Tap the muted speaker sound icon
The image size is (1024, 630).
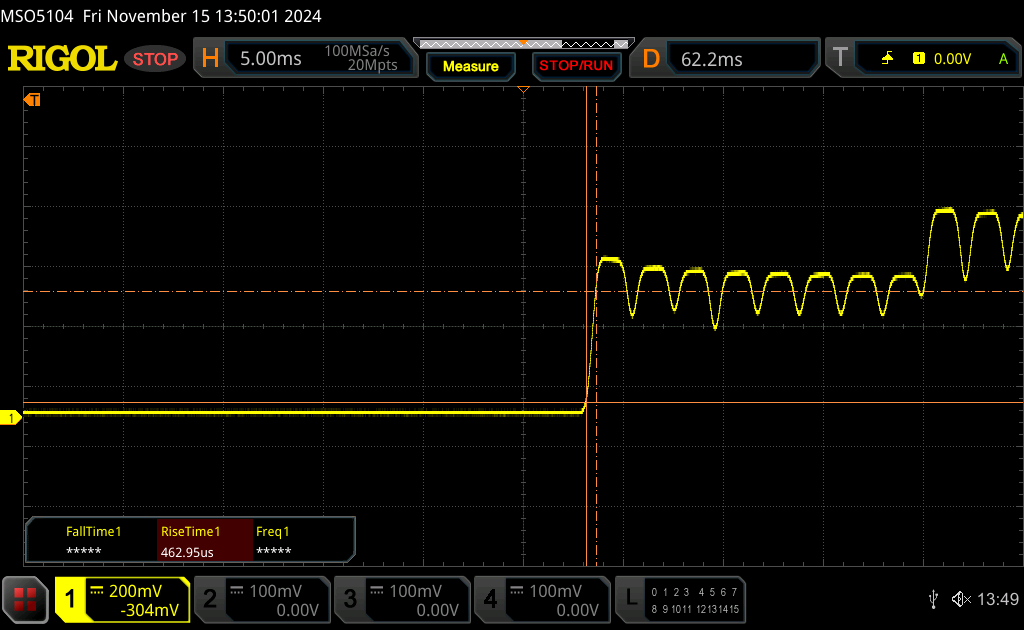pos(960,599)
